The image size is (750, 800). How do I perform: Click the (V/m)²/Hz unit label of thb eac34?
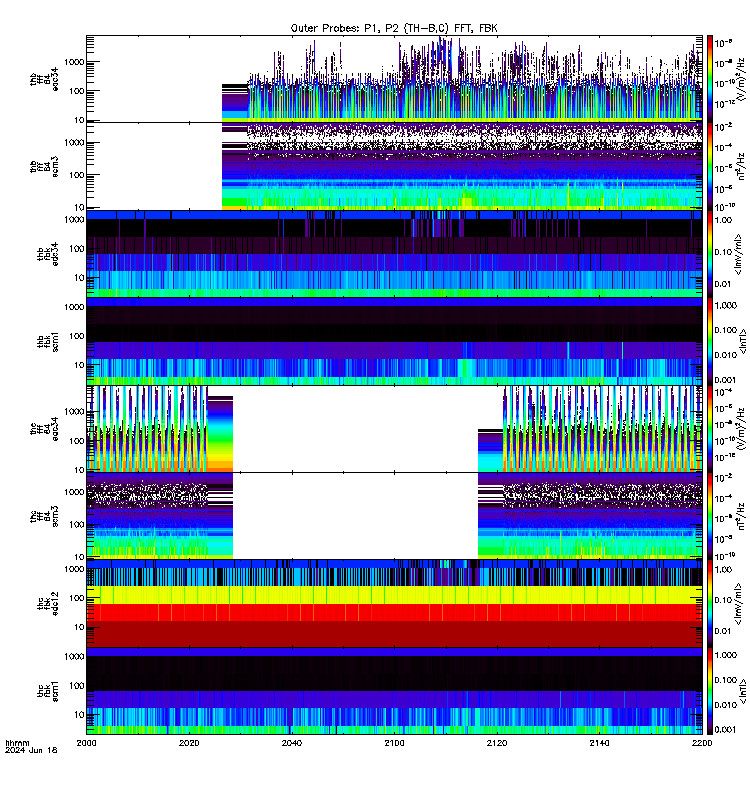[x=742, y=79]
